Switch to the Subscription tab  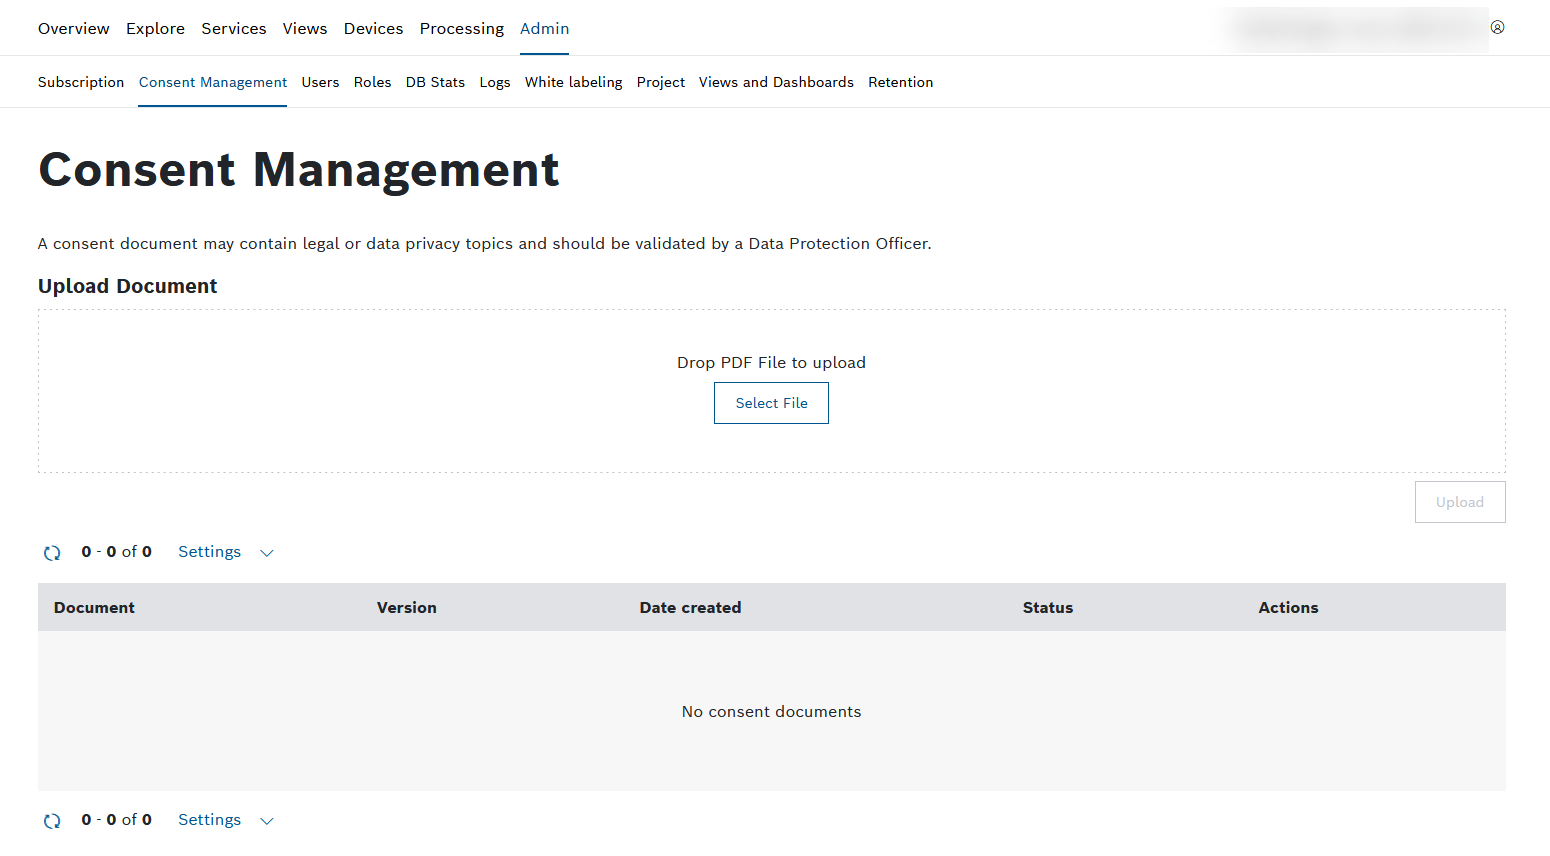point(81,82)
